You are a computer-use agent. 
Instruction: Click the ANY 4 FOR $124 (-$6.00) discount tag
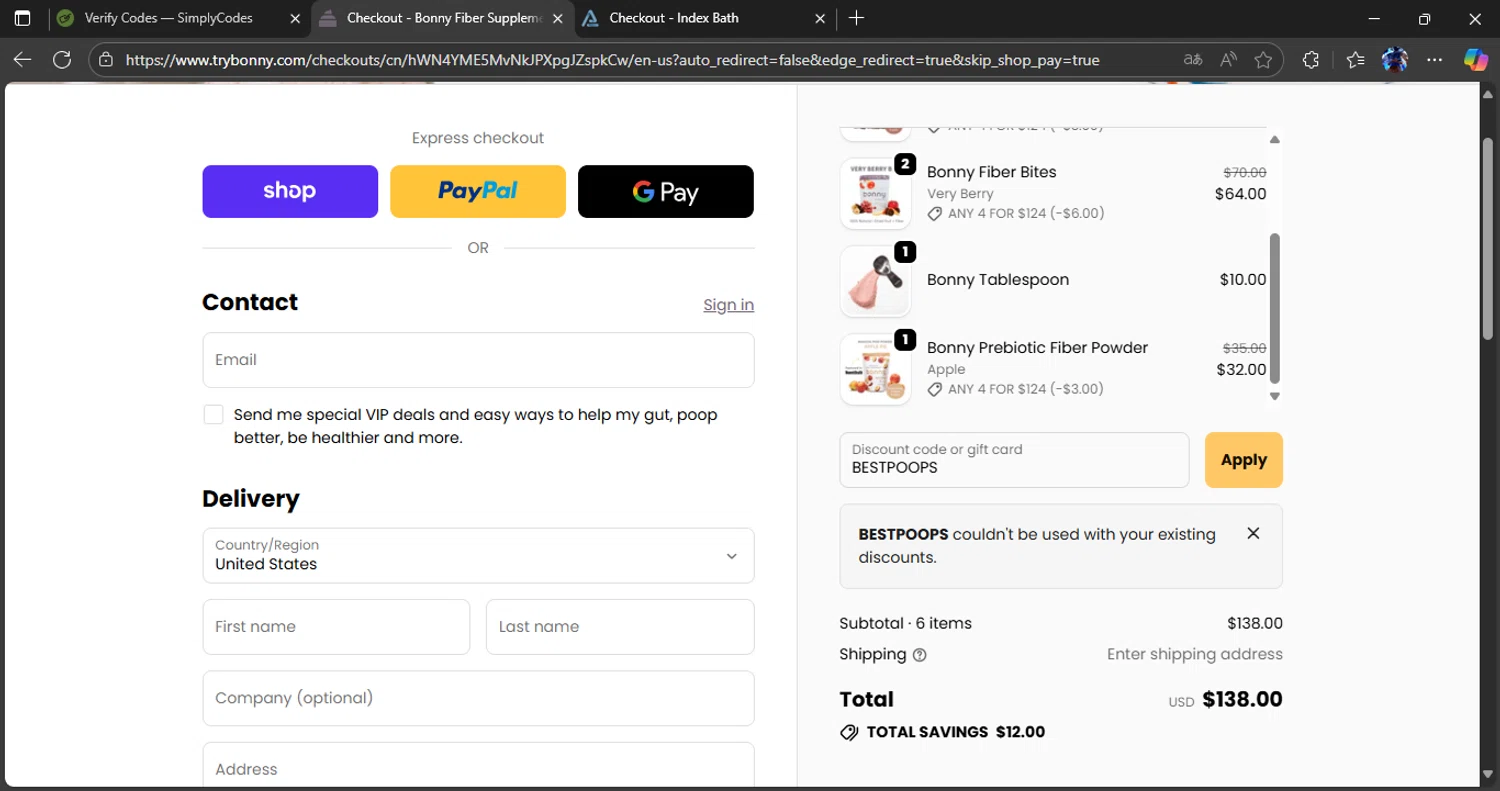coord(1015,213)
